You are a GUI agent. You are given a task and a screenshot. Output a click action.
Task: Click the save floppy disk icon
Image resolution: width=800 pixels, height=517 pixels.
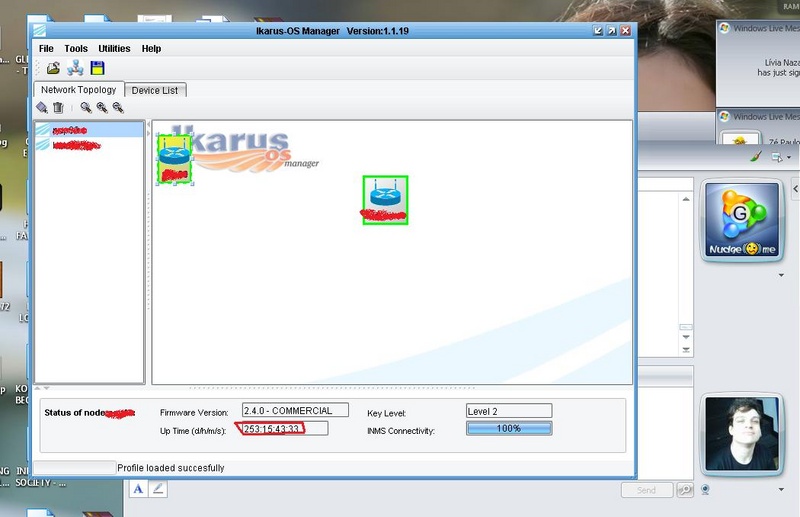[x=97, y=68]
